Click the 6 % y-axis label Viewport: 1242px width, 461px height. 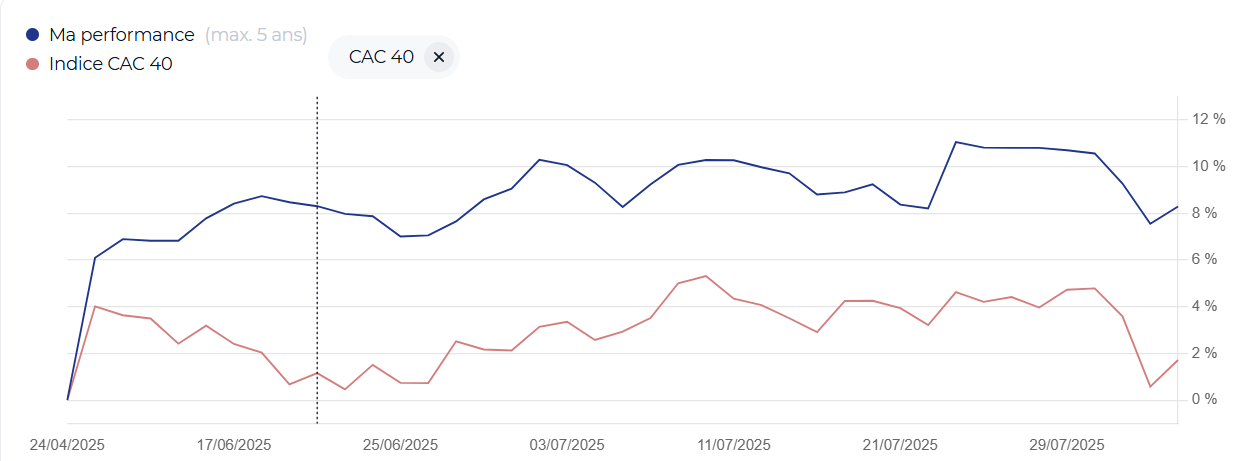(1204, 260)
